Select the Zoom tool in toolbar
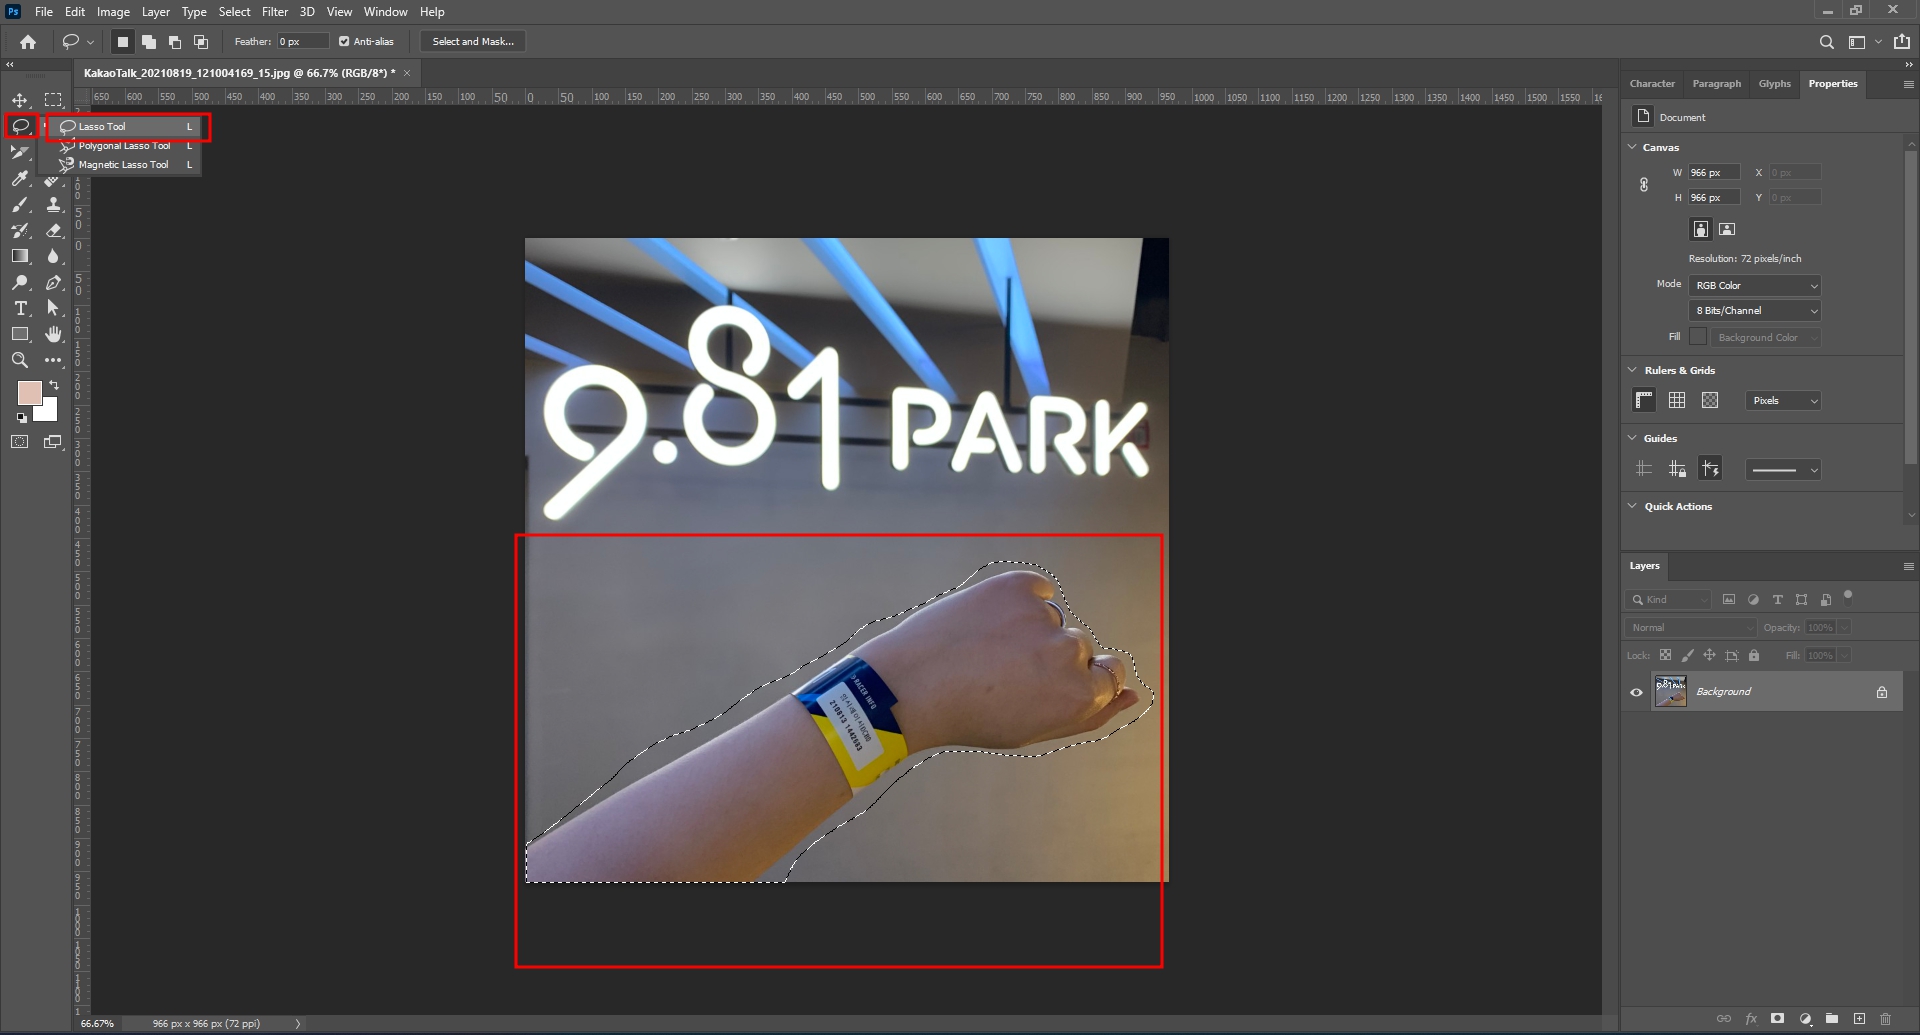 pyautogui.click(x=20, y=360)
